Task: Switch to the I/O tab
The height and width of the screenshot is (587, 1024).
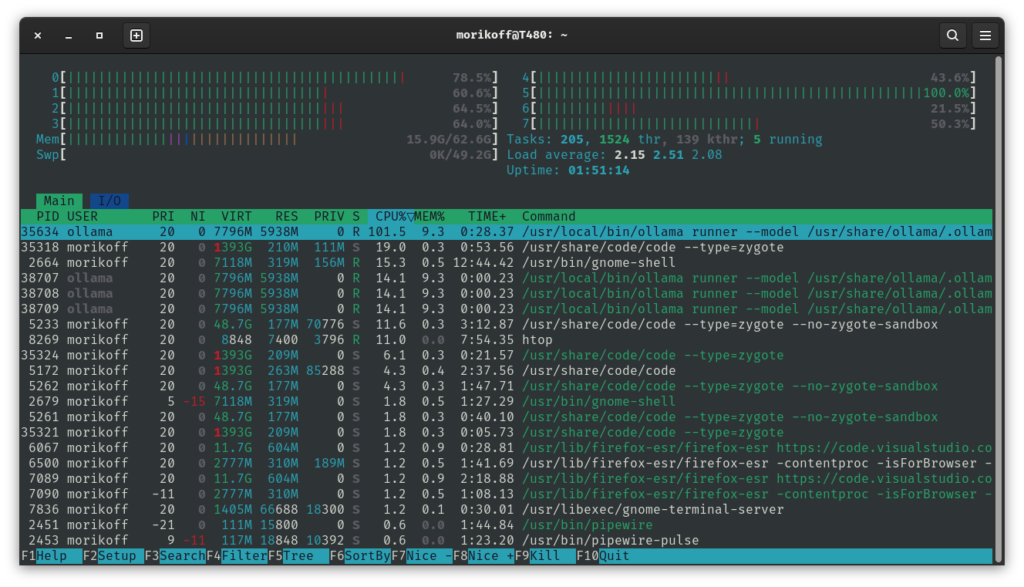Action: tap(109, 200)
